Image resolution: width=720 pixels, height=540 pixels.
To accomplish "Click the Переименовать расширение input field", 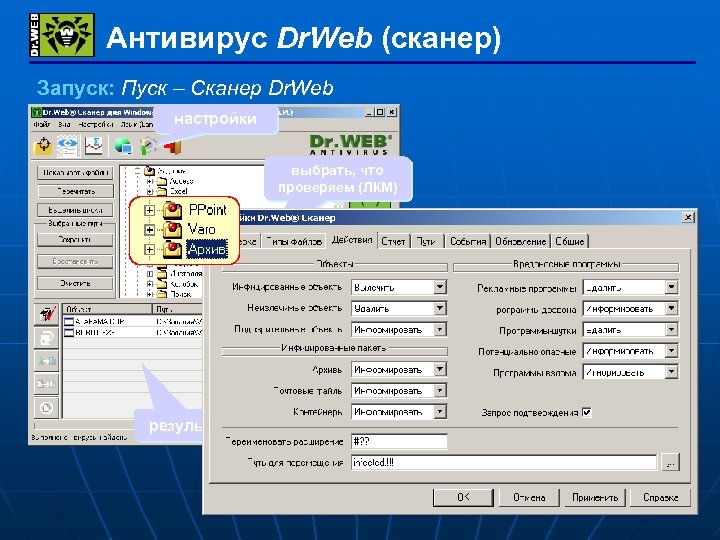I will pos(399,441).
